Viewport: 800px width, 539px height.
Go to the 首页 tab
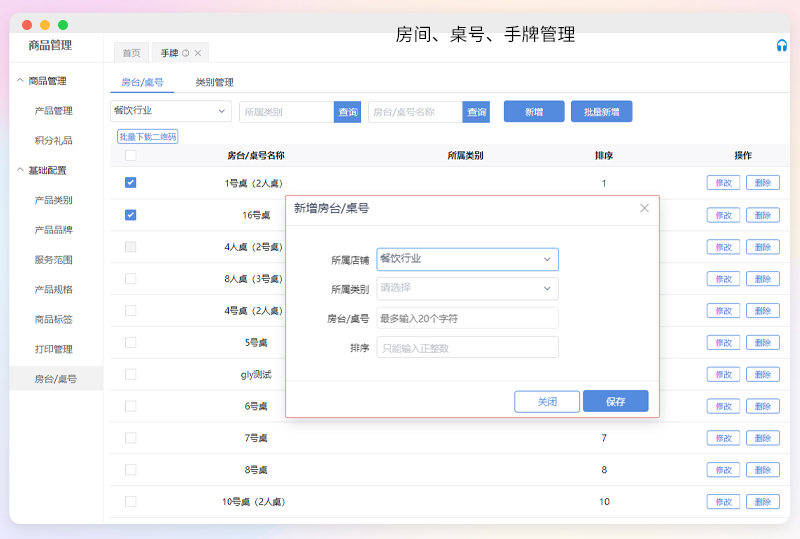(x=131, y=53)
